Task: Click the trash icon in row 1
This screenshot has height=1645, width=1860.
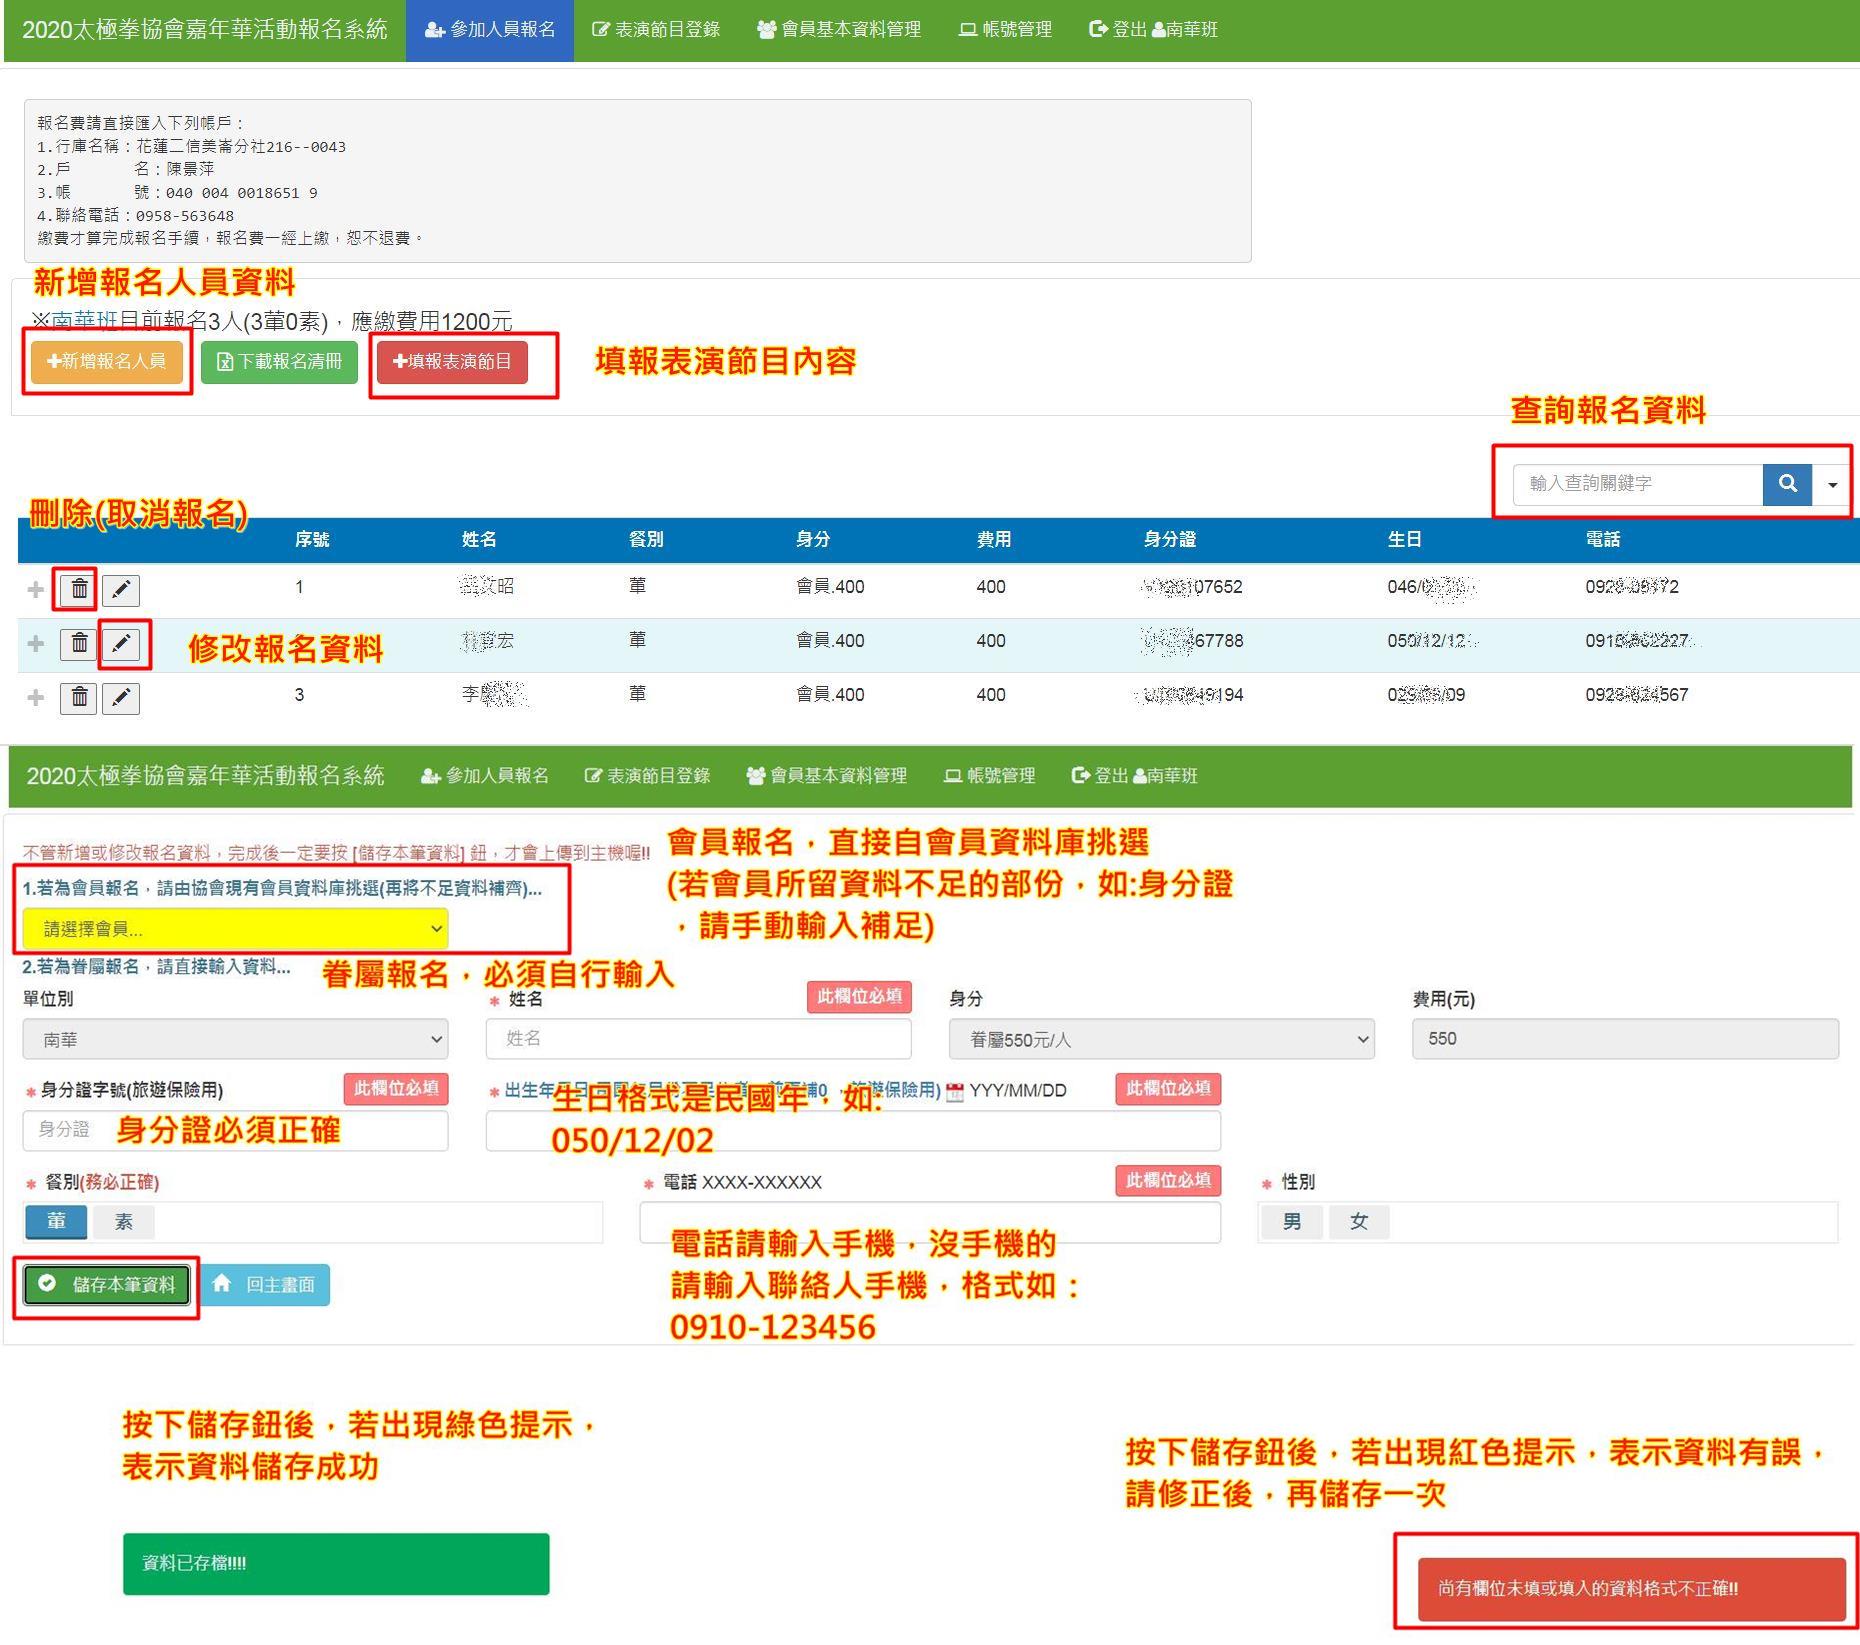Action: point(78,590)
